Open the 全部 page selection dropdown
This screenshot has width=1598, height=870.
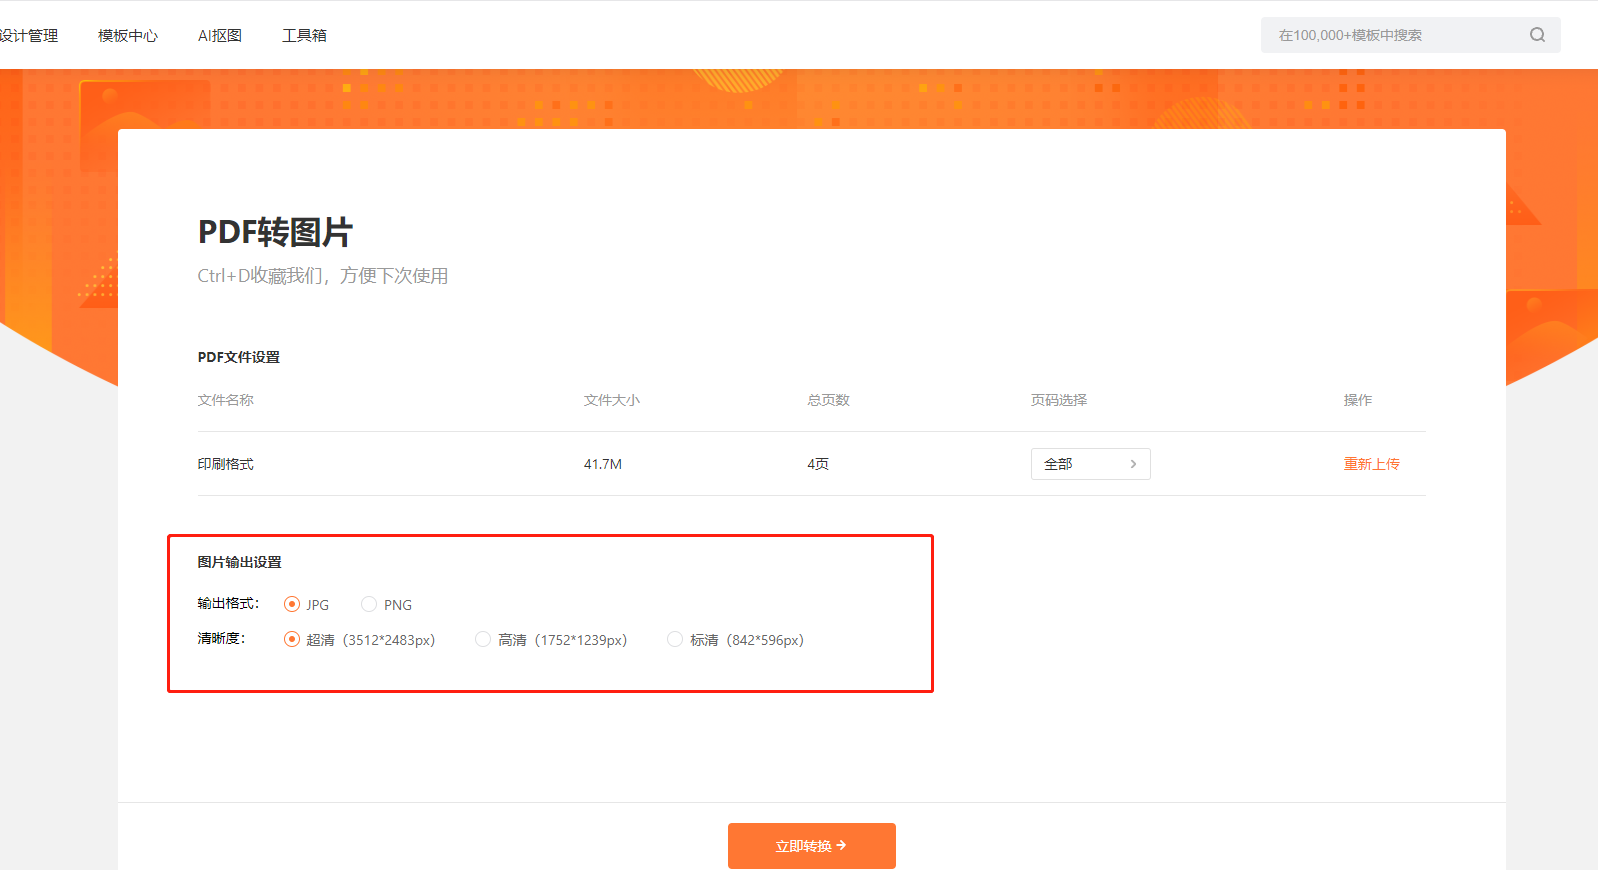(1090, 464)
